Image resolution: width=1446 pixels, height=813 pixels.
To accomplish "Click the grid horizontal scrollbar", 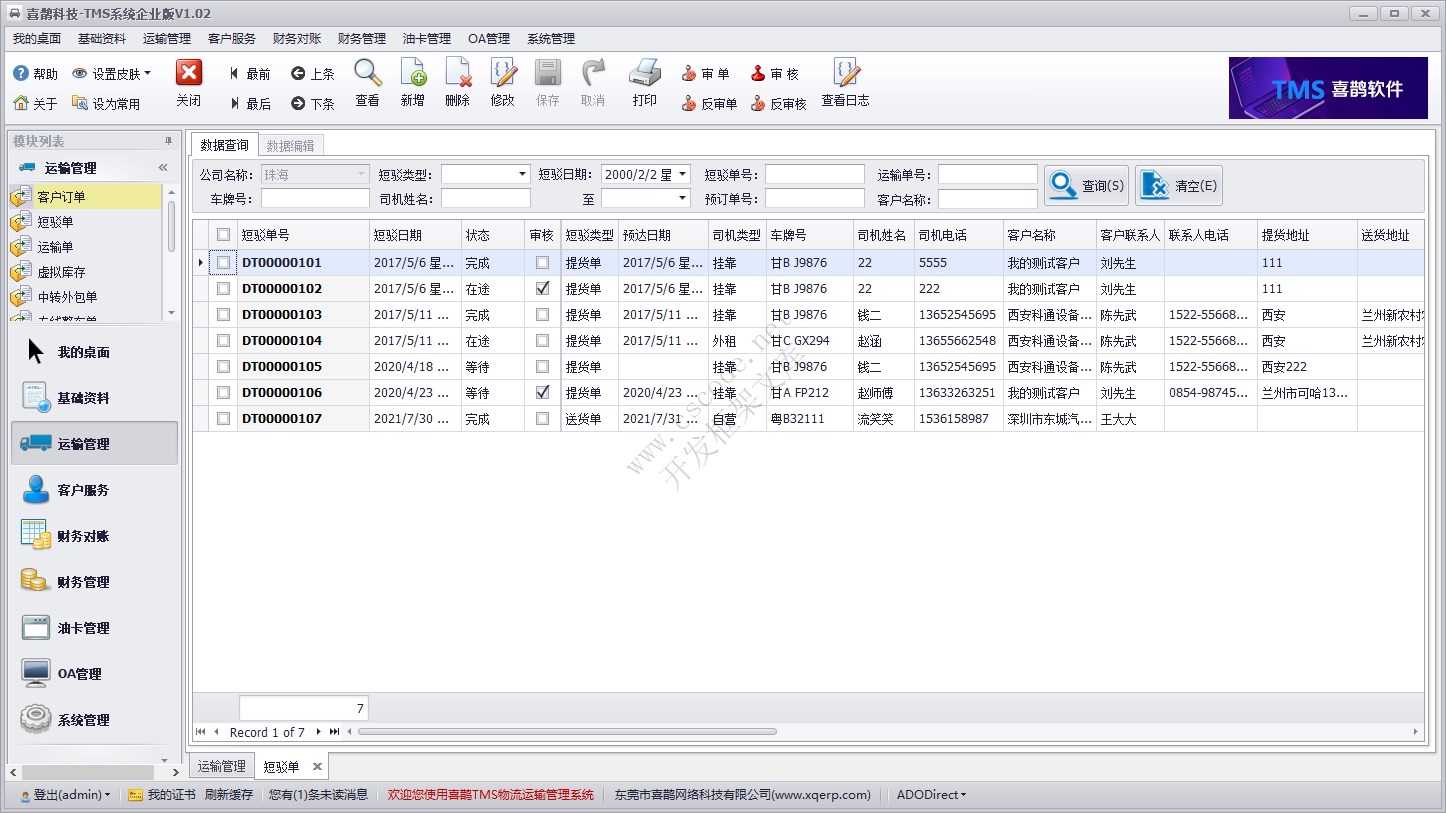I will (x=567, y=732).
